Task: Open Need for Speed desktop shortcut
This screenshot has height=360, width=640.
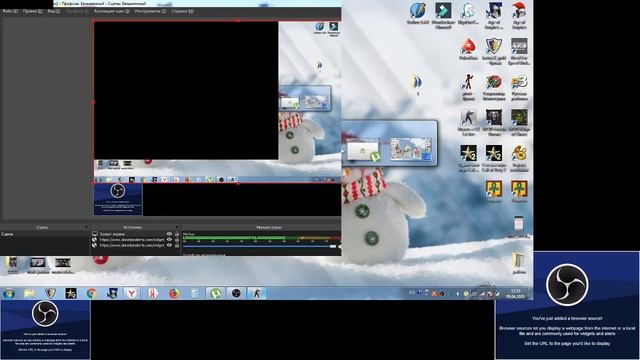Action: point(519,51)
